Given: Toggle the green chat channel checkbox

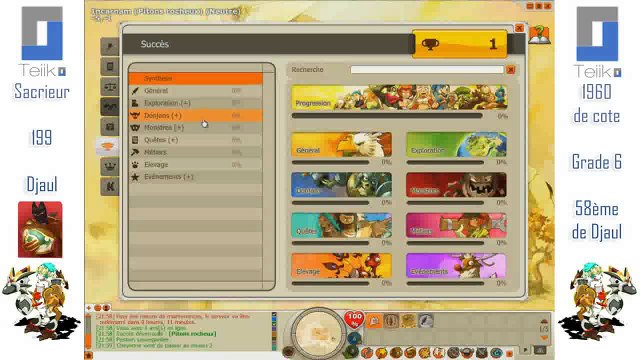Looking at the screenshot, I should click(x=274, y=324).
